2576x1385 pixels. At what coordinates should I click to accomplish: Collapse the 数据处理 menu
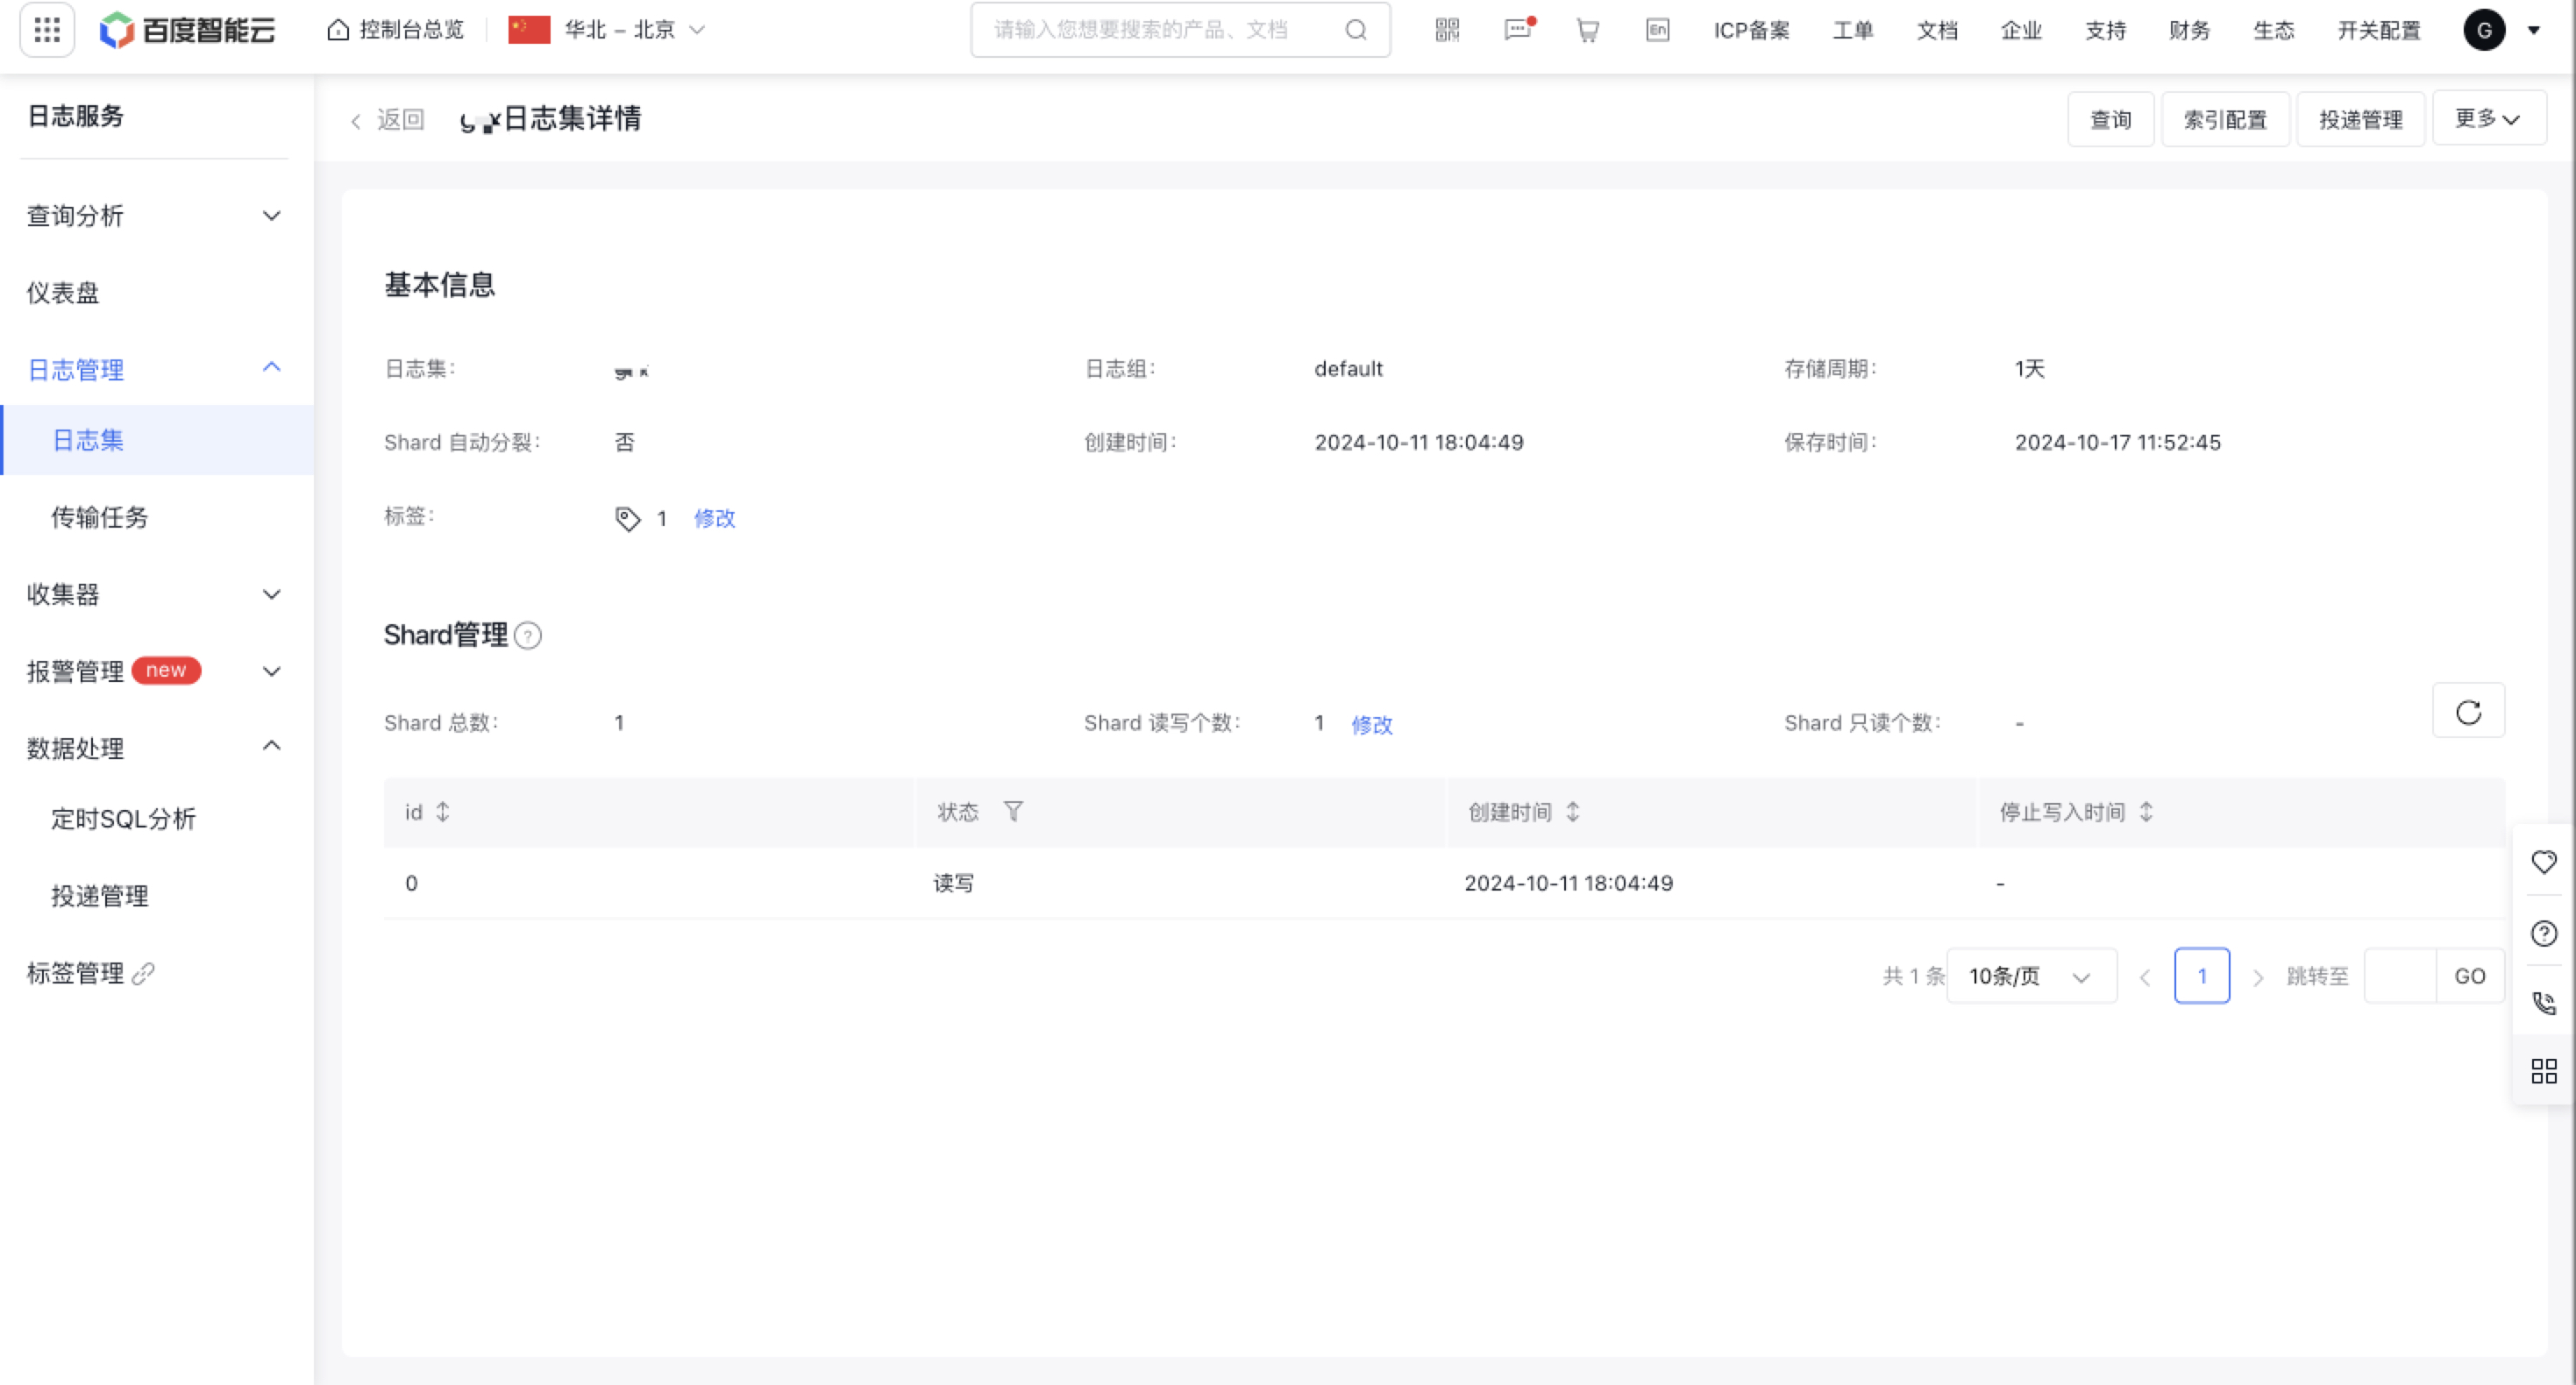click(x=155, y=748)
